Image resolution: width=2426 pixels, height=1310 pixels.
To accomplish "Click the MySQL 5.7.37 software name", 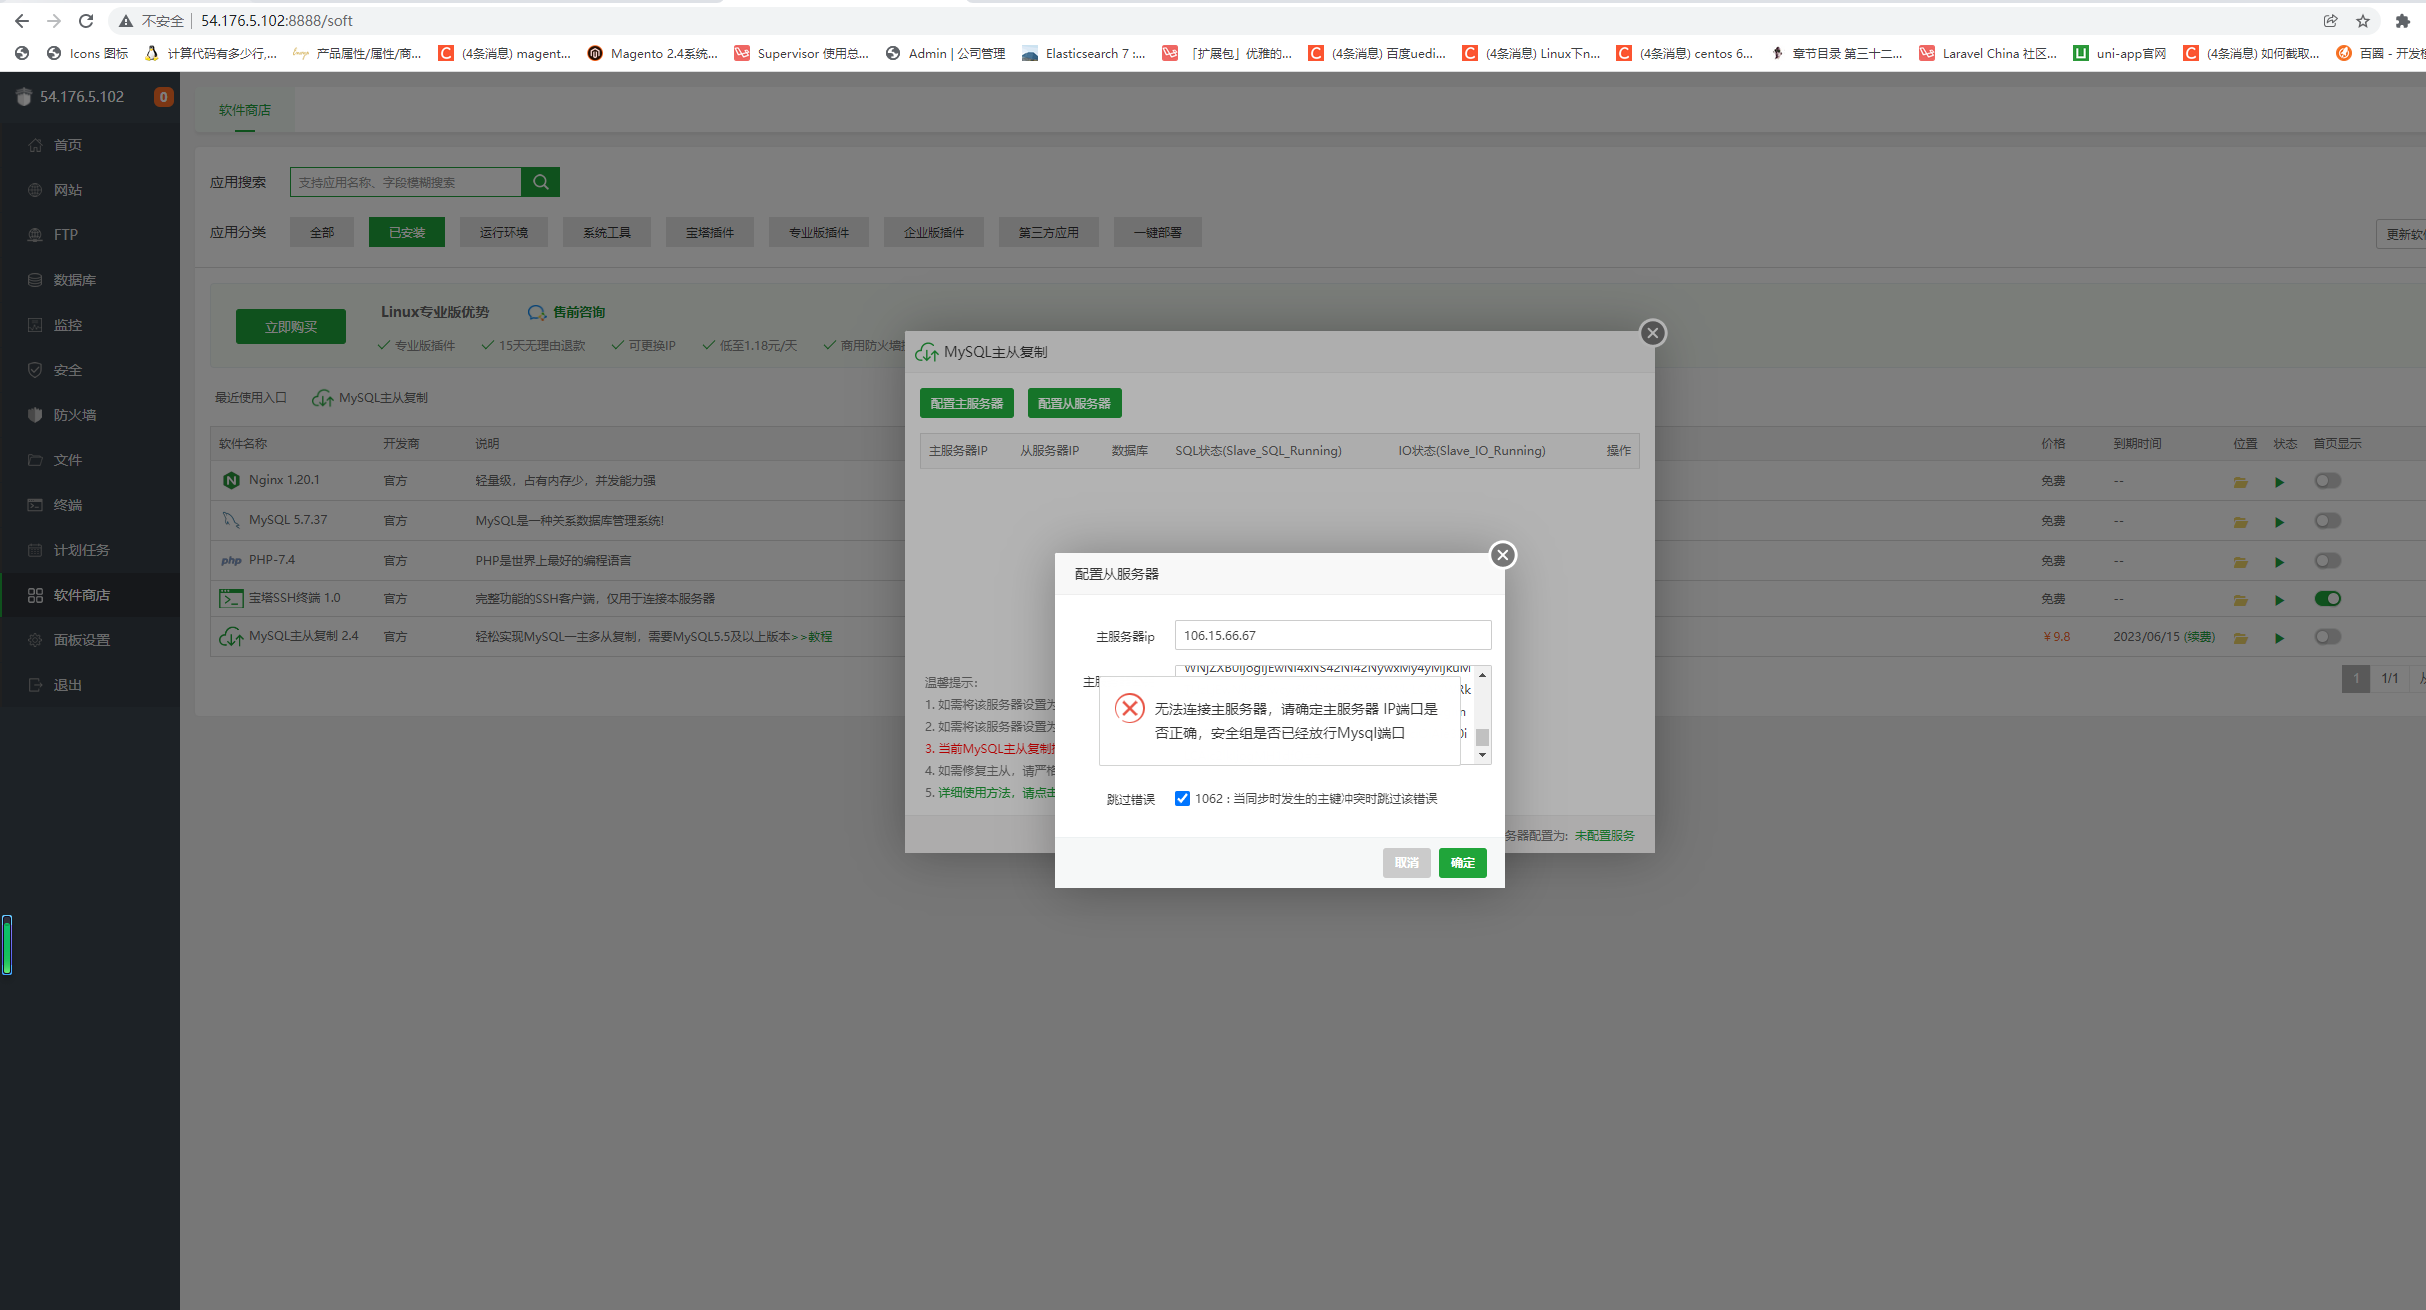I will [288, 520].
